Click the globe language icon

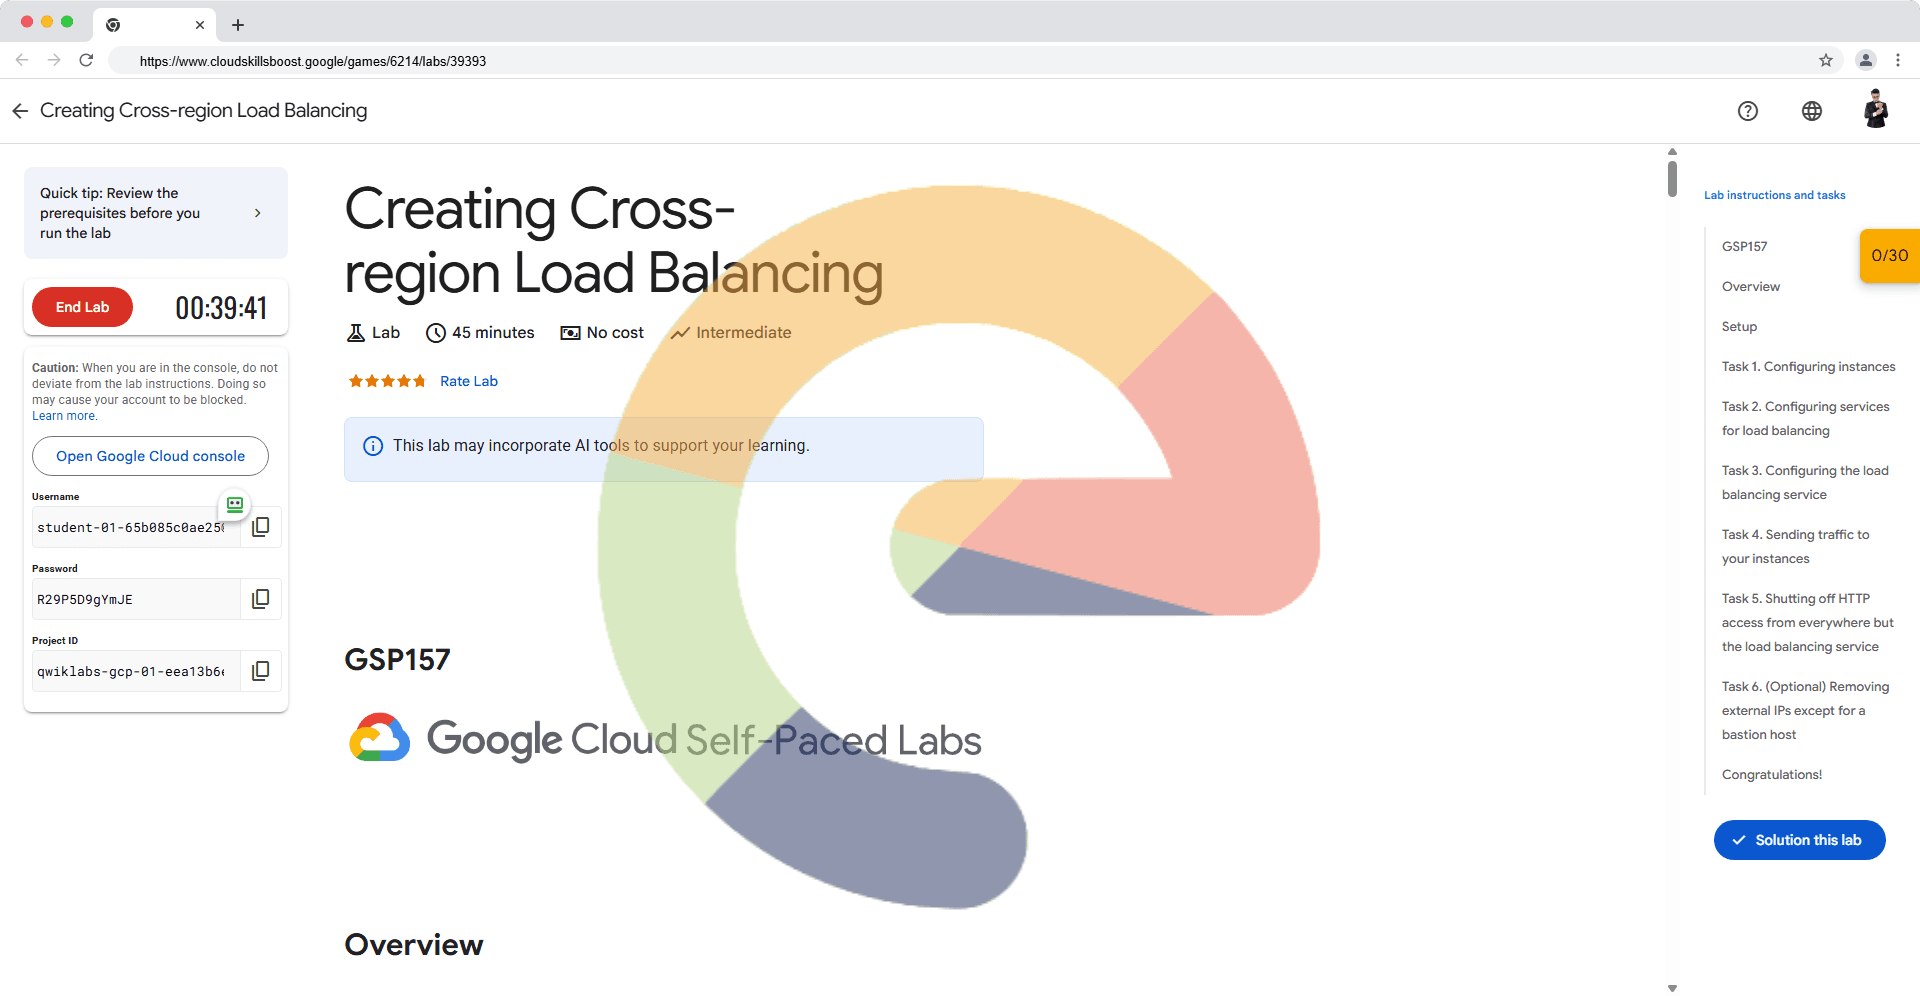pos(1811,111)
